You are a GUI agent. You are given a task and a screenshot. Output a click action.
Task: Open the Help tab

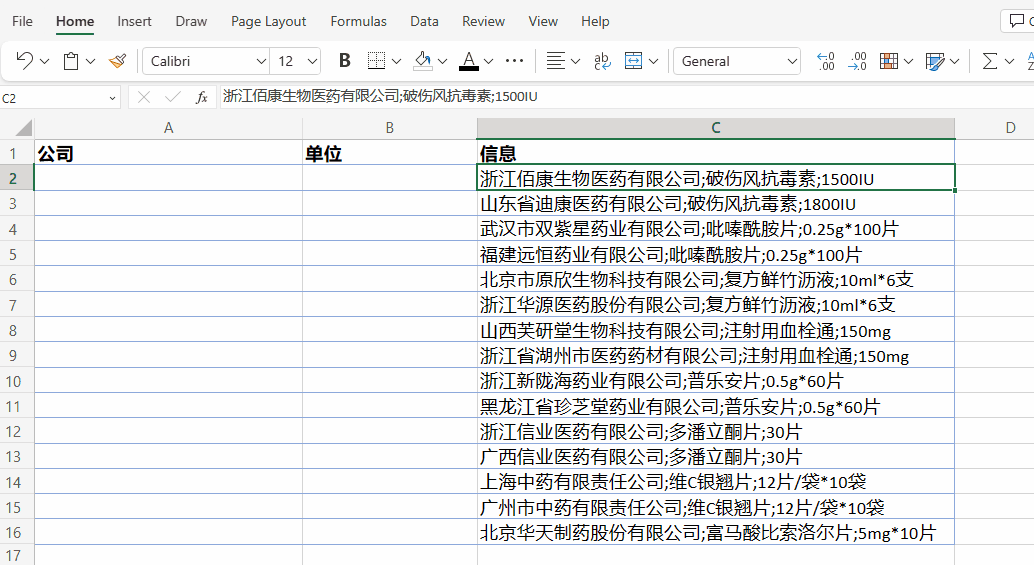595,21
